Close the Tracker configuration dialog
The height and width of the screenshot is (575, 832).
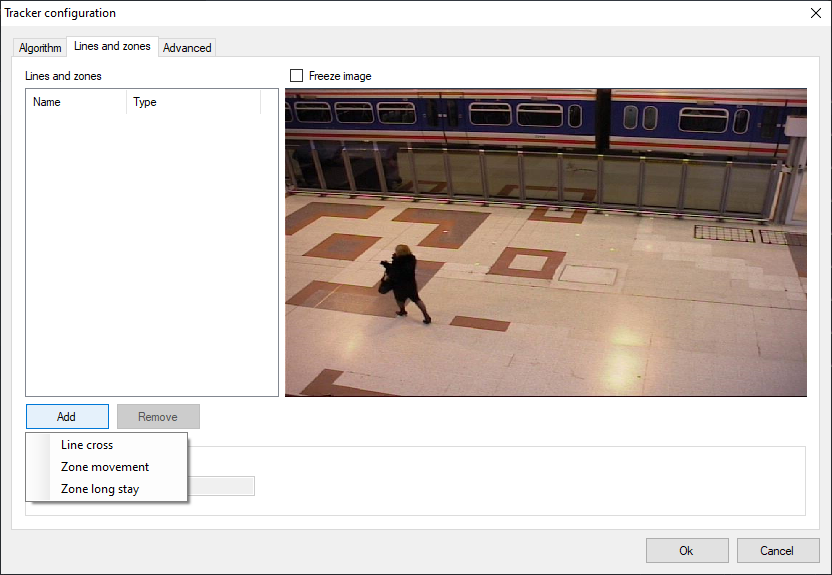[814, 13]
